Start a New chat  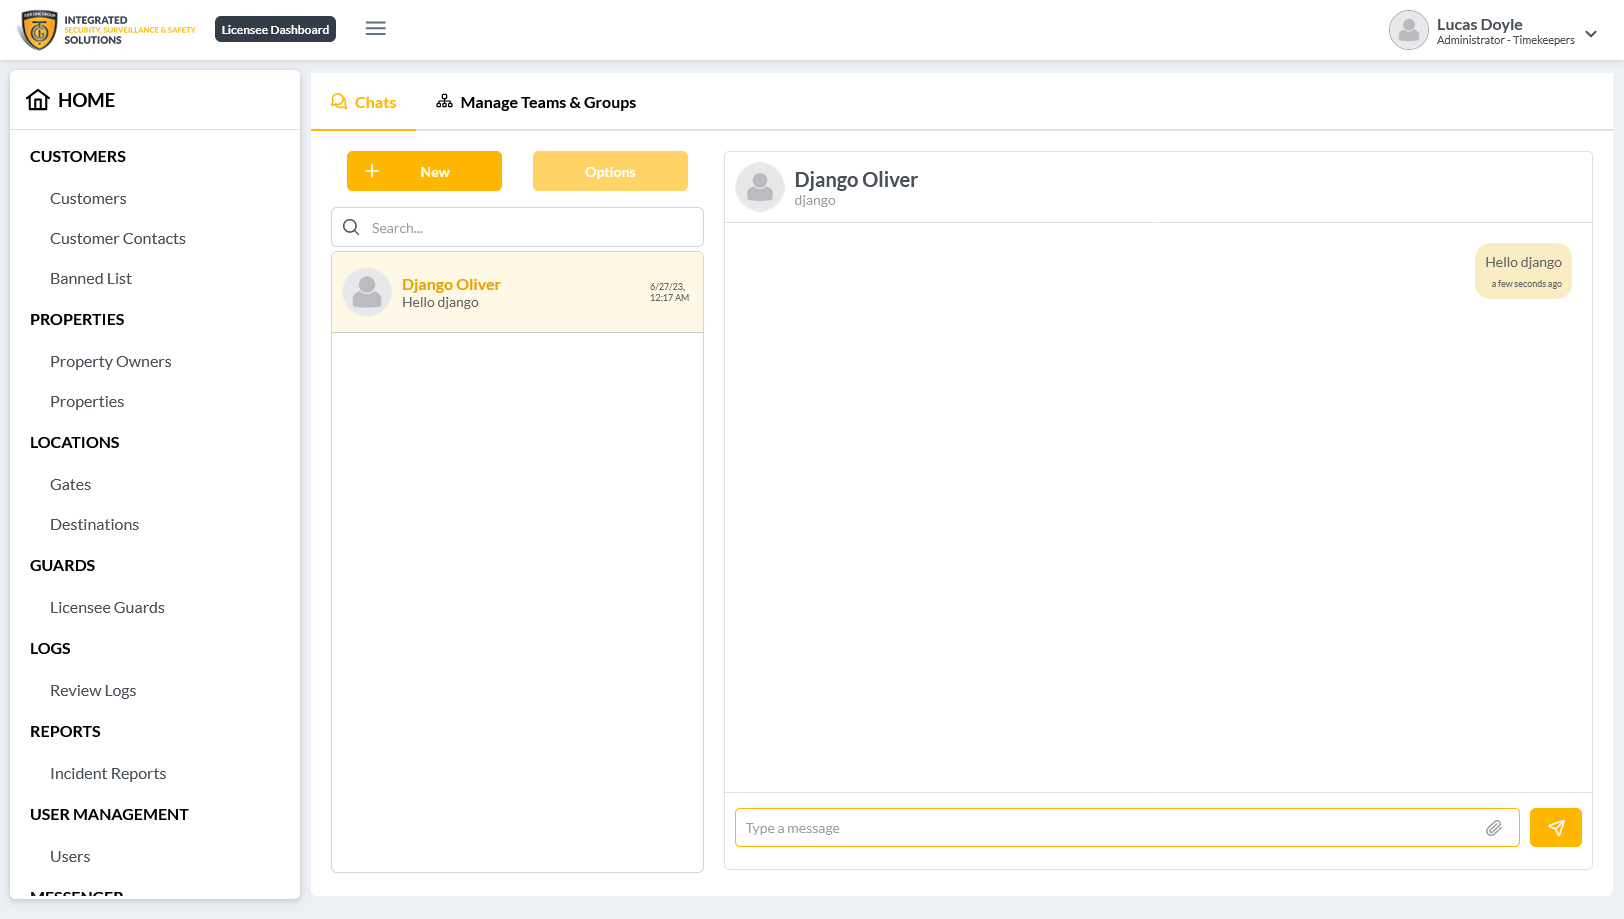tap(424, 171)
